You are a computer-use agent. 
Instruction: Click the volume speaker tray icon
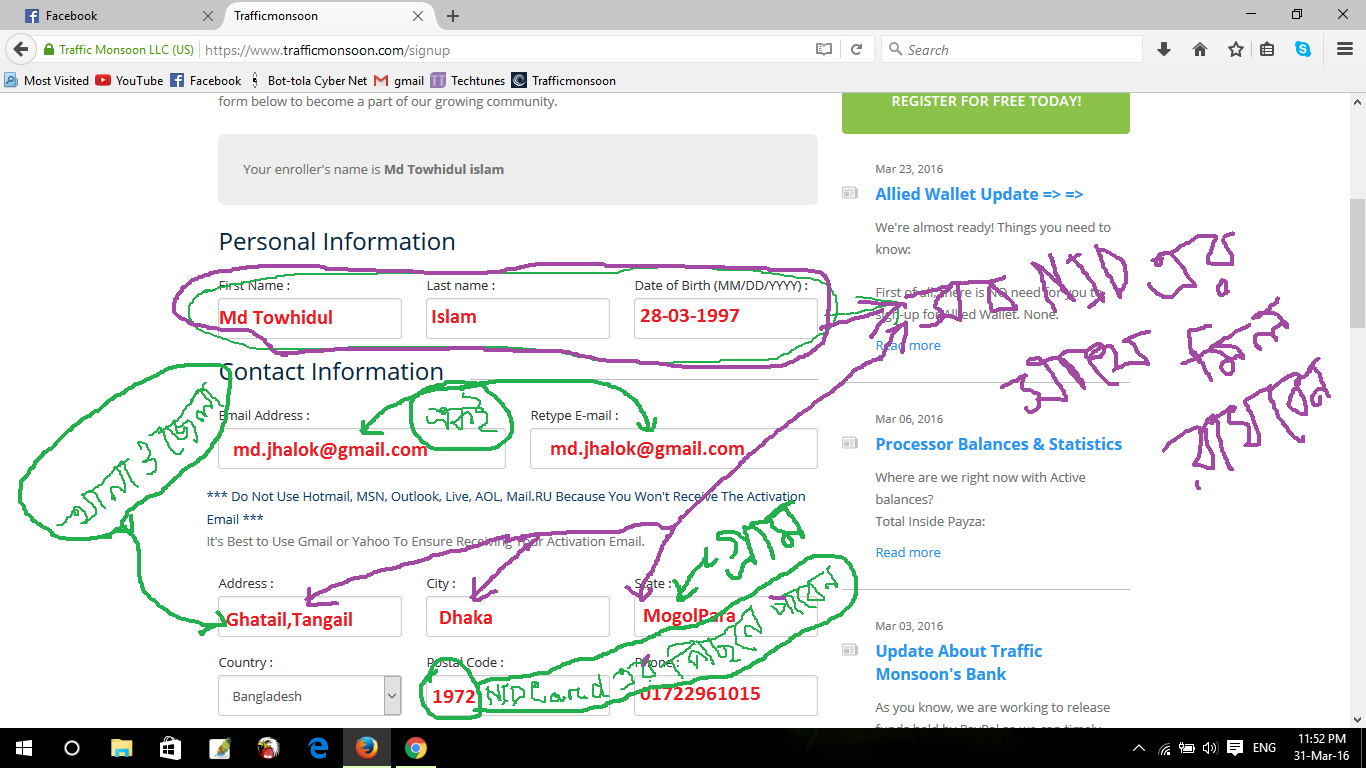(1210, 748)
